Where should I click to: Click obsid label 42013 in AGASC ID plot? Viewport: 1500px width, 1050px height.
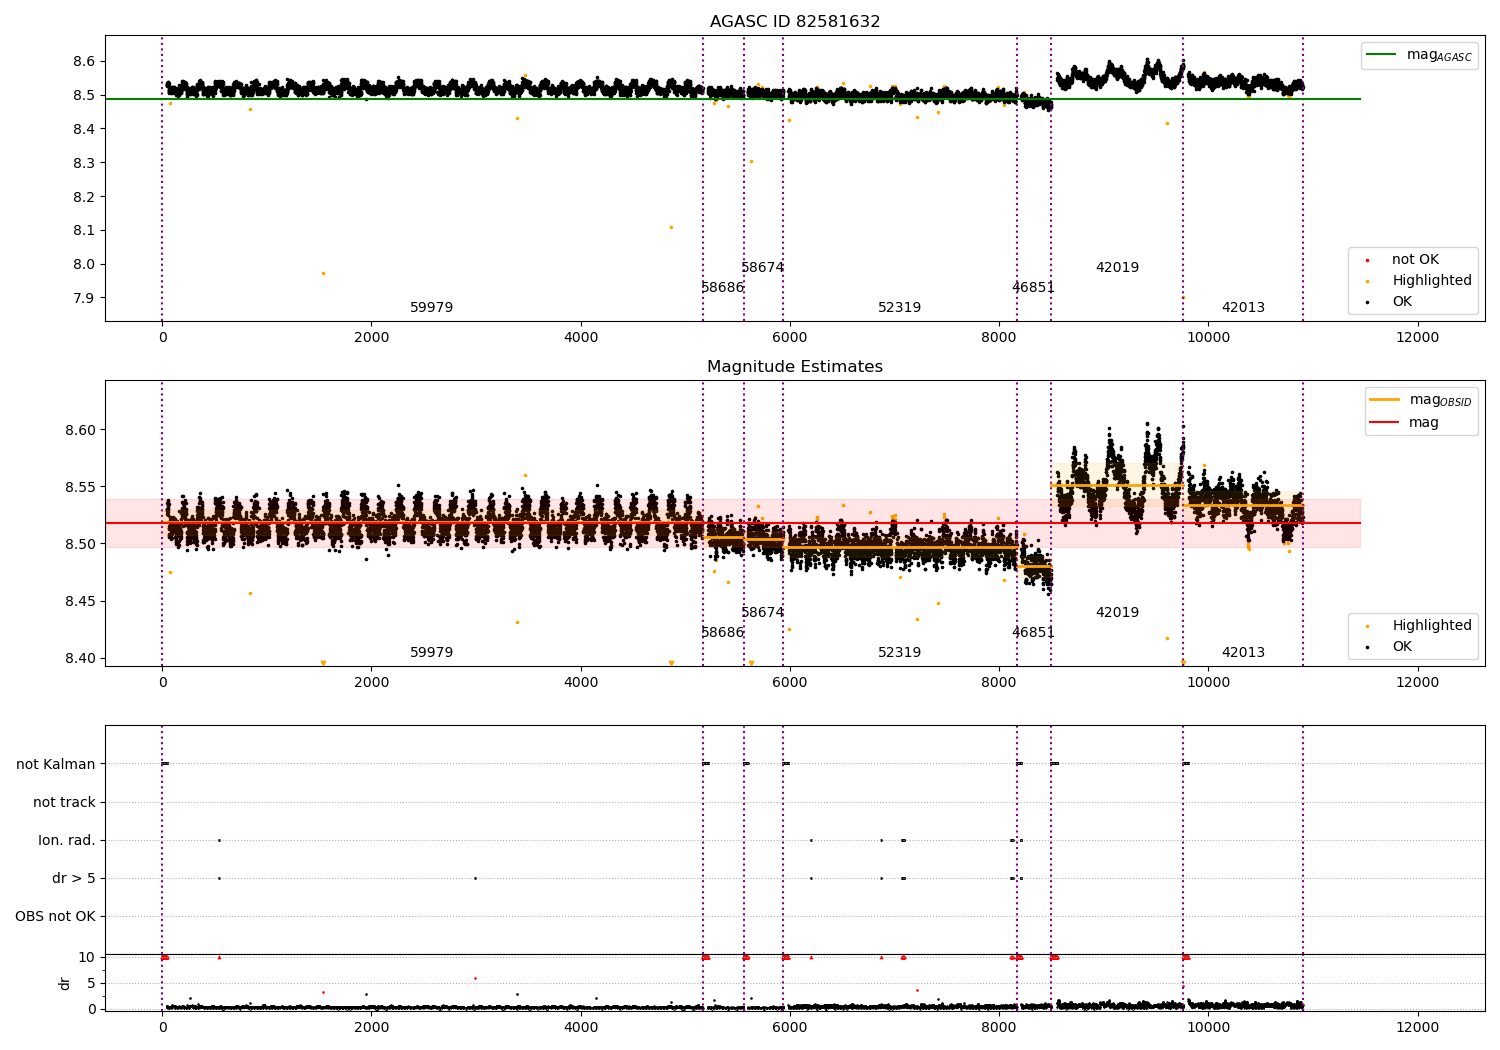[1243, 308]
